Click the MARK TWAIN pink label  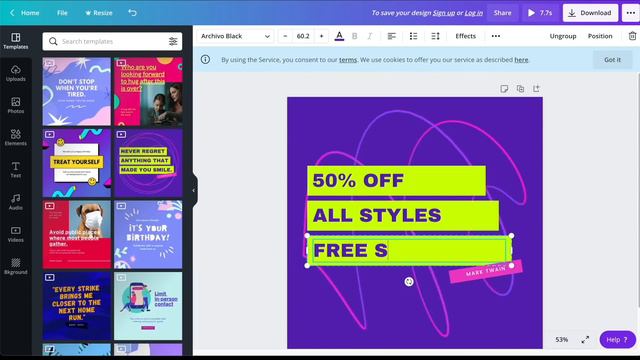pyautogui.click(x=486, y=271)
